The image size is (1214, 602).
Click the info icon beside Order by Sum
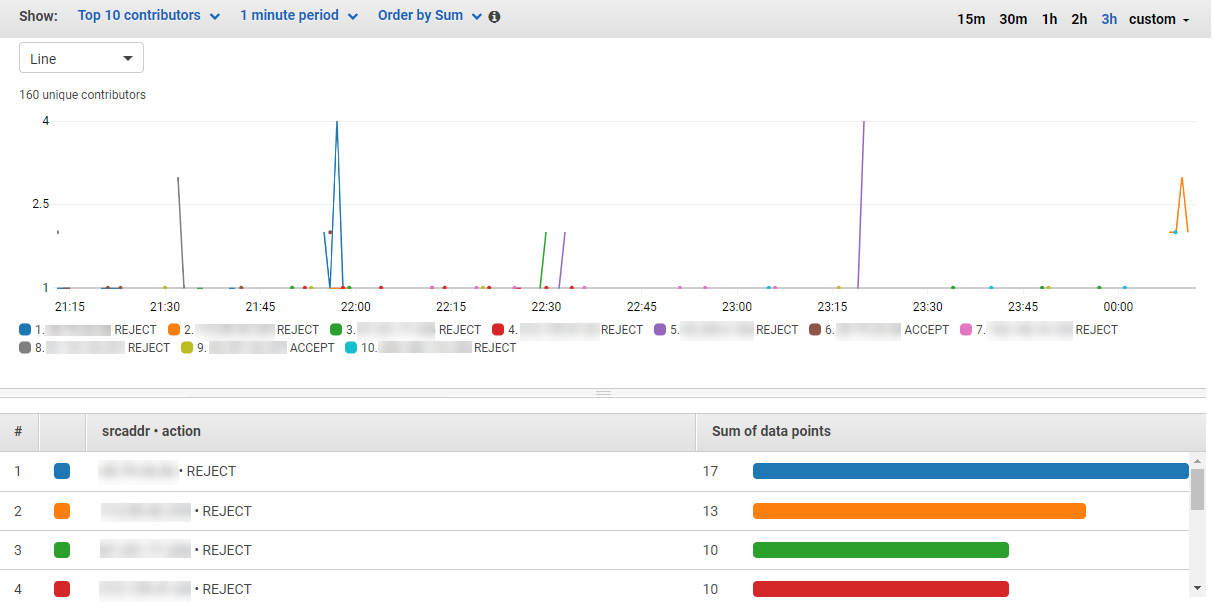(x=495, y=16)
